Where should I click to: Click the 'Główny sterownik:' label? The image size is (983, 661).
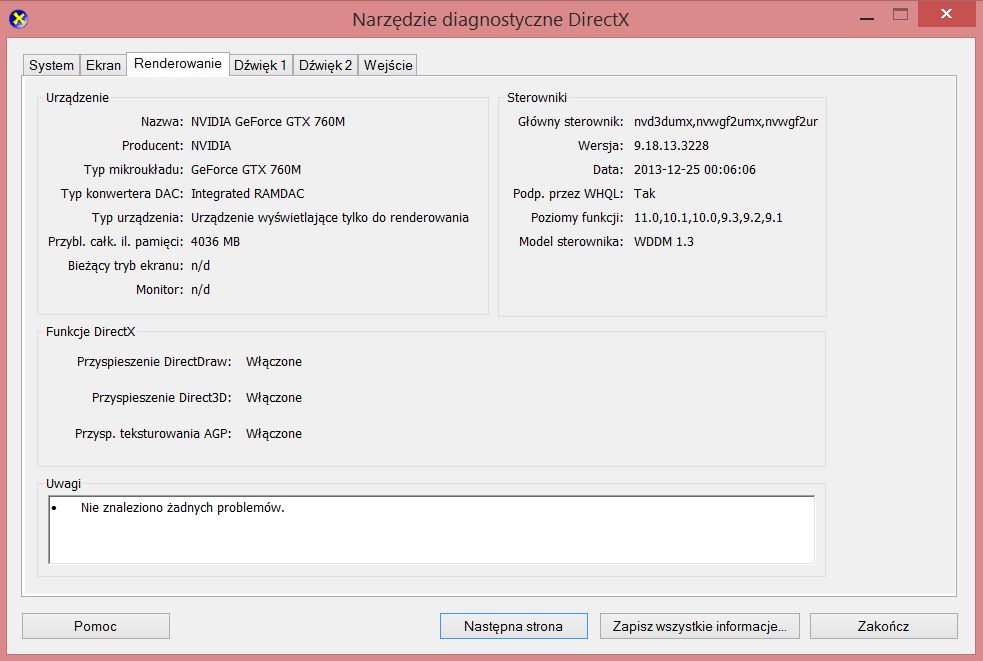click(x=570, y=122)
